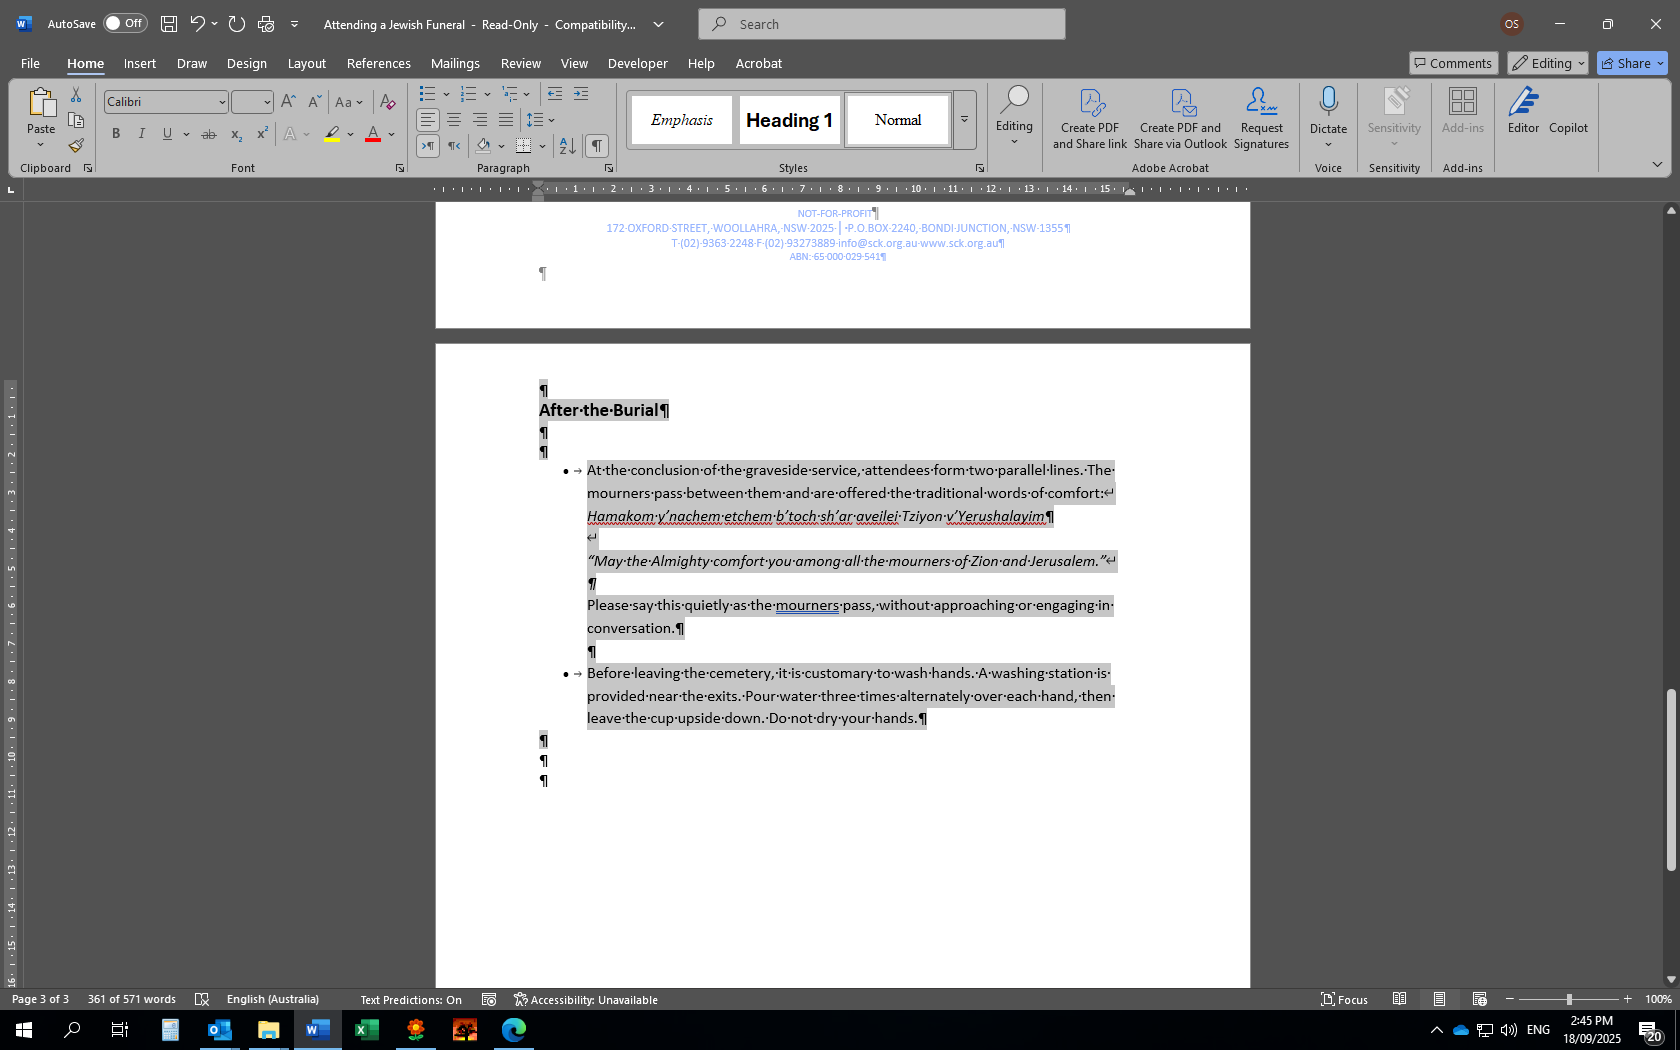Screen dimensions: 1680x1050
Task: Toggle Bold formatting
Action: (116, 134)
